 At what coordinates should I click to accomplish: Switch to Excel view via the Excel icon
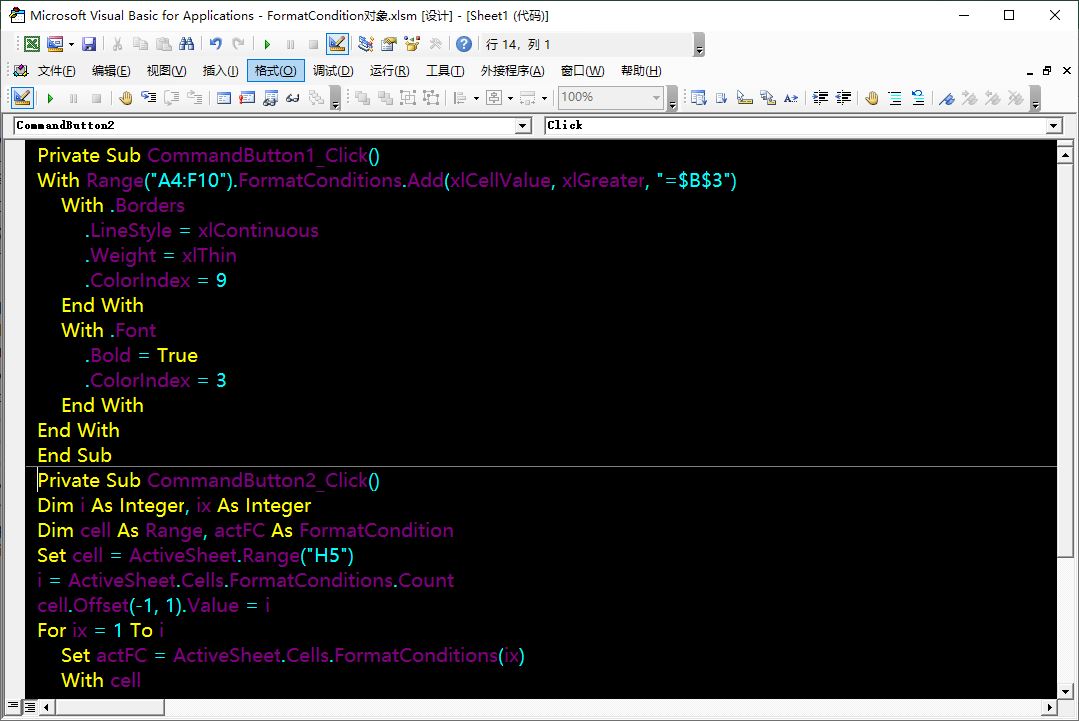click(32, 45)
